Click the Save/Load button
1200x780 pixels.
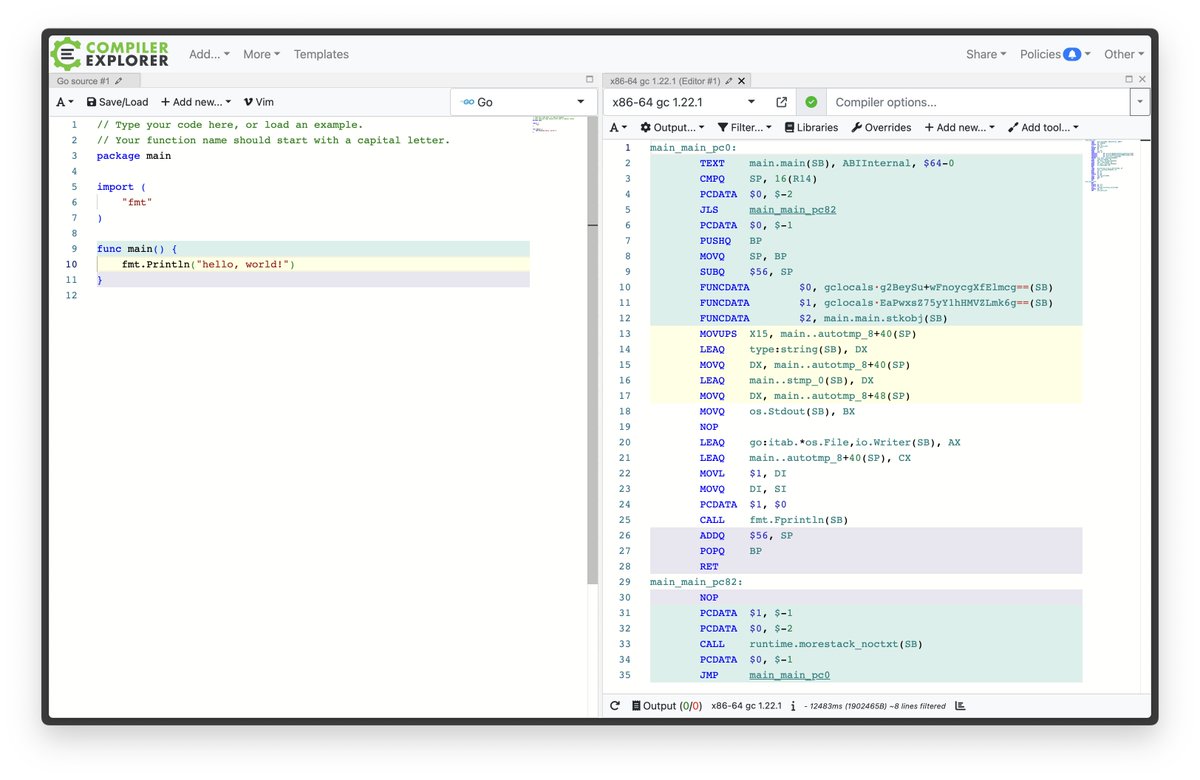click(x=117, y=102)
